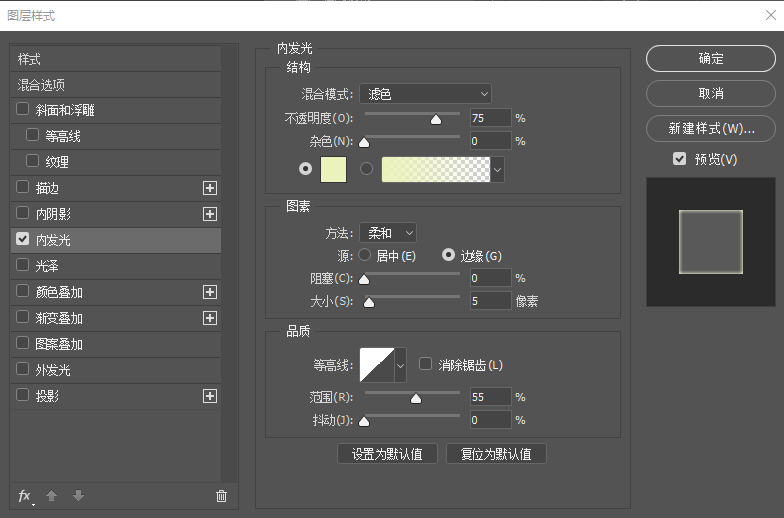Toggle the 预览 preview checkbox
The height and width of the screenshot is (518, 784).
(x=680, y=159)
